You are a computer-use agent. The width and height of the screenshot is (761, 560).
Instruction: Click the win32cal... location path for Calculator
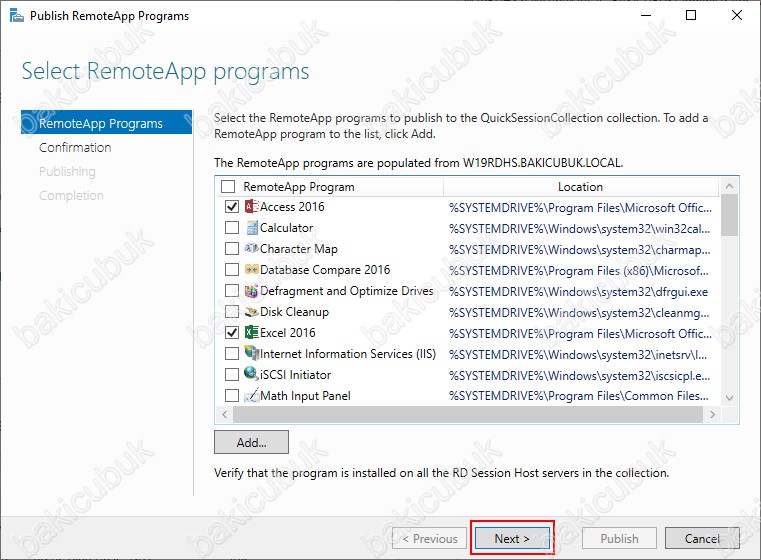[579, 229]
